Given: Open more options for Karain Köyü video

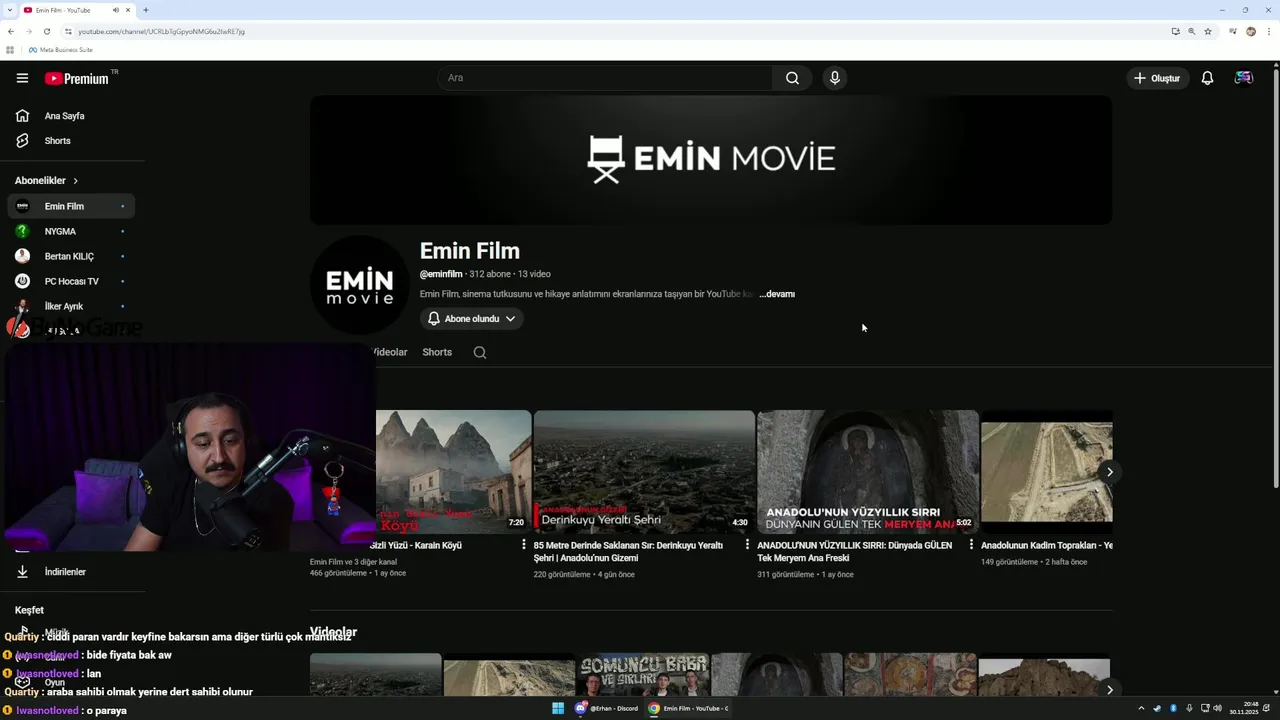Looking at the screenshot, I should (523, 545).
